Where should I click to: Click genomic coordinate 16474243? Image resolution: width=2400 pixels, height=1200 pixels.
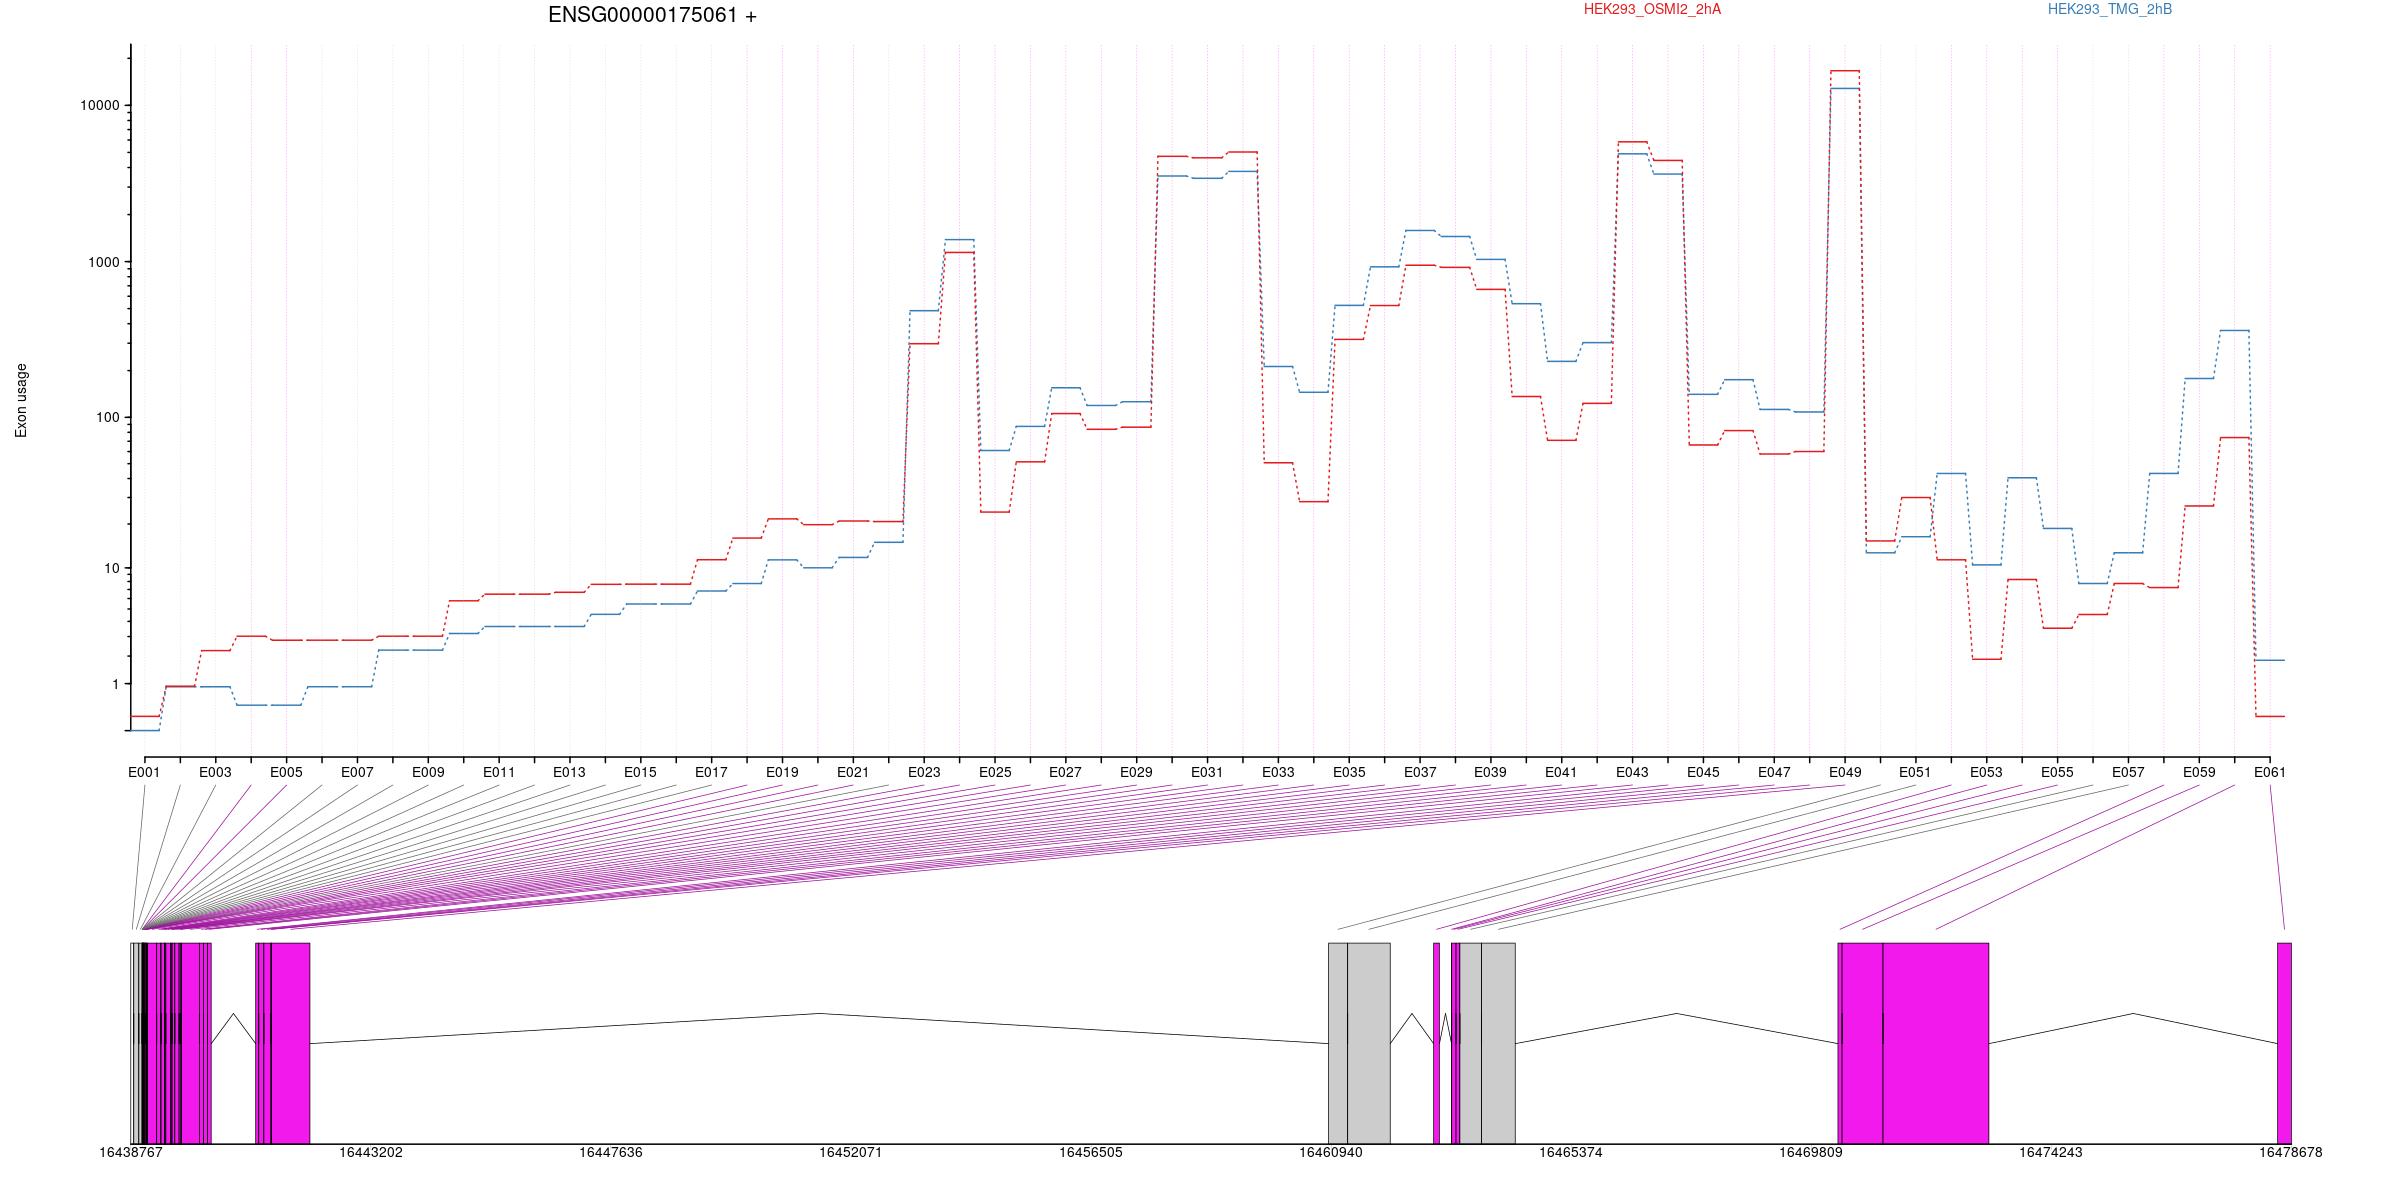coord(2051,1153)
